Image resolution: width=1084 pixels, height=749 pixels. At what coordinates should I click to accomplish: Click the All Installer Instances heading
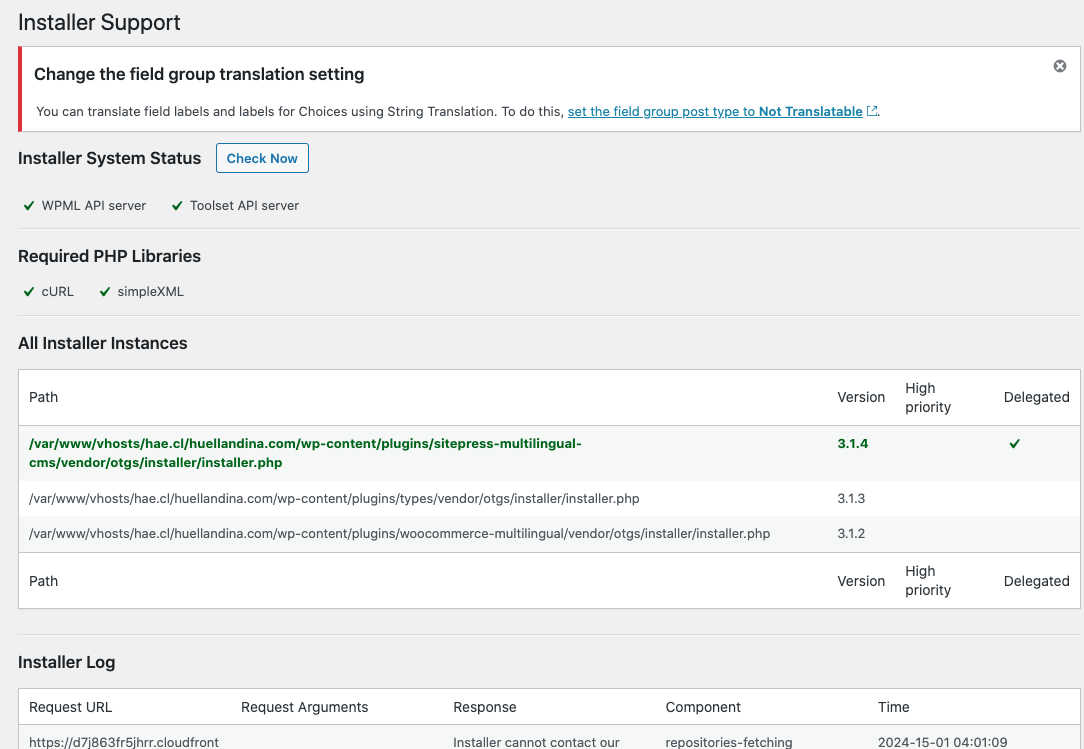pyautogui.click(x=102, y=343)
